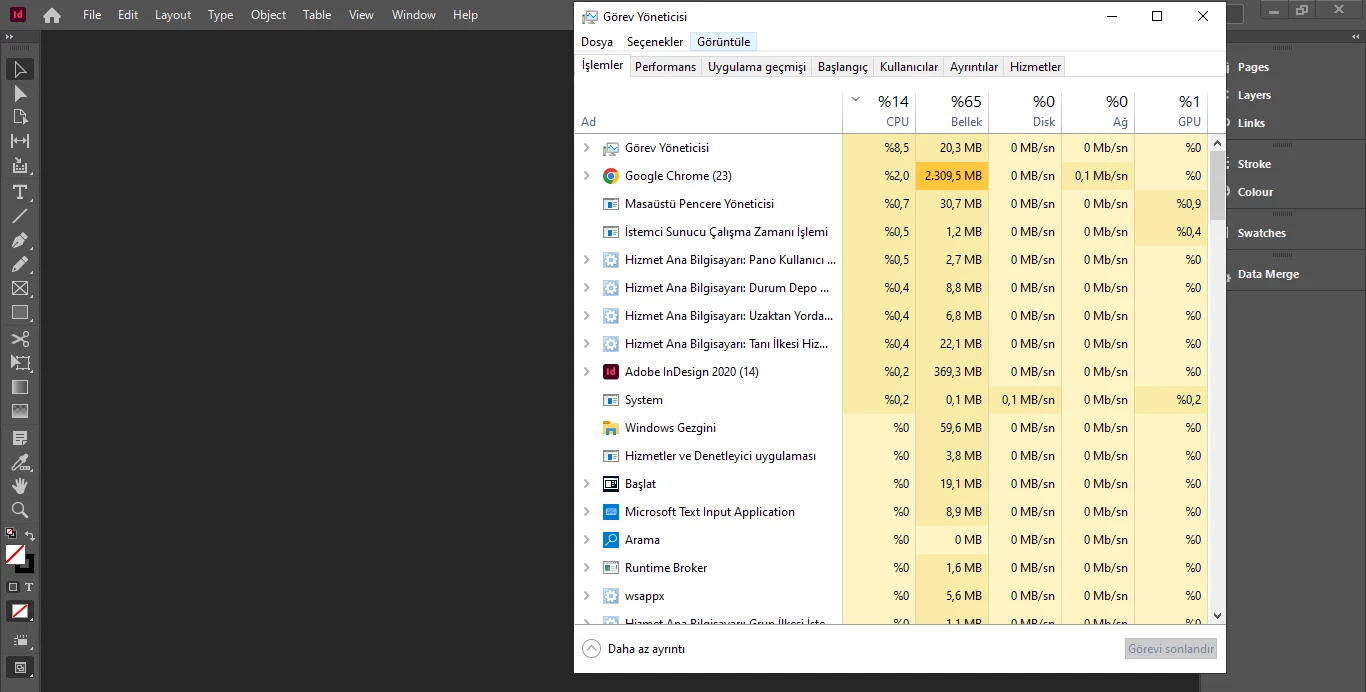Expand the wsappx process row
Screen dimensions: 1366x692
click(586, 596)
